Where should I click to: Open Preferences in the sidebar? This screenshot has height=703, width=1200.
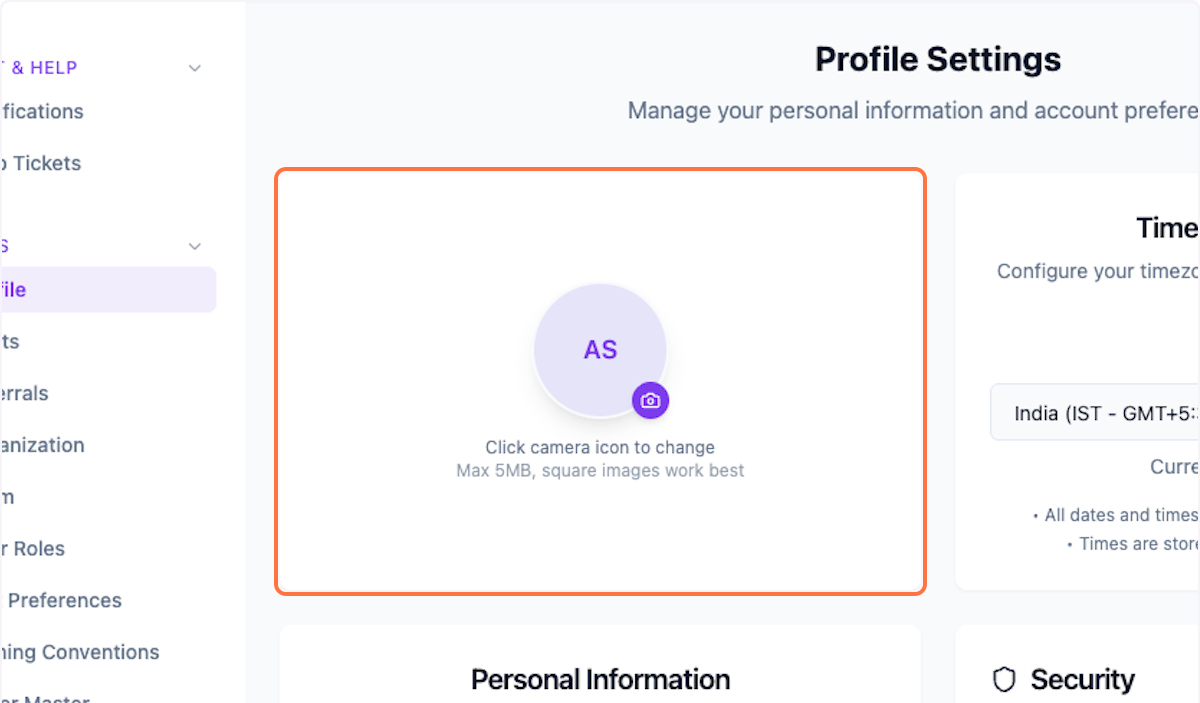[x=60, y=600]
